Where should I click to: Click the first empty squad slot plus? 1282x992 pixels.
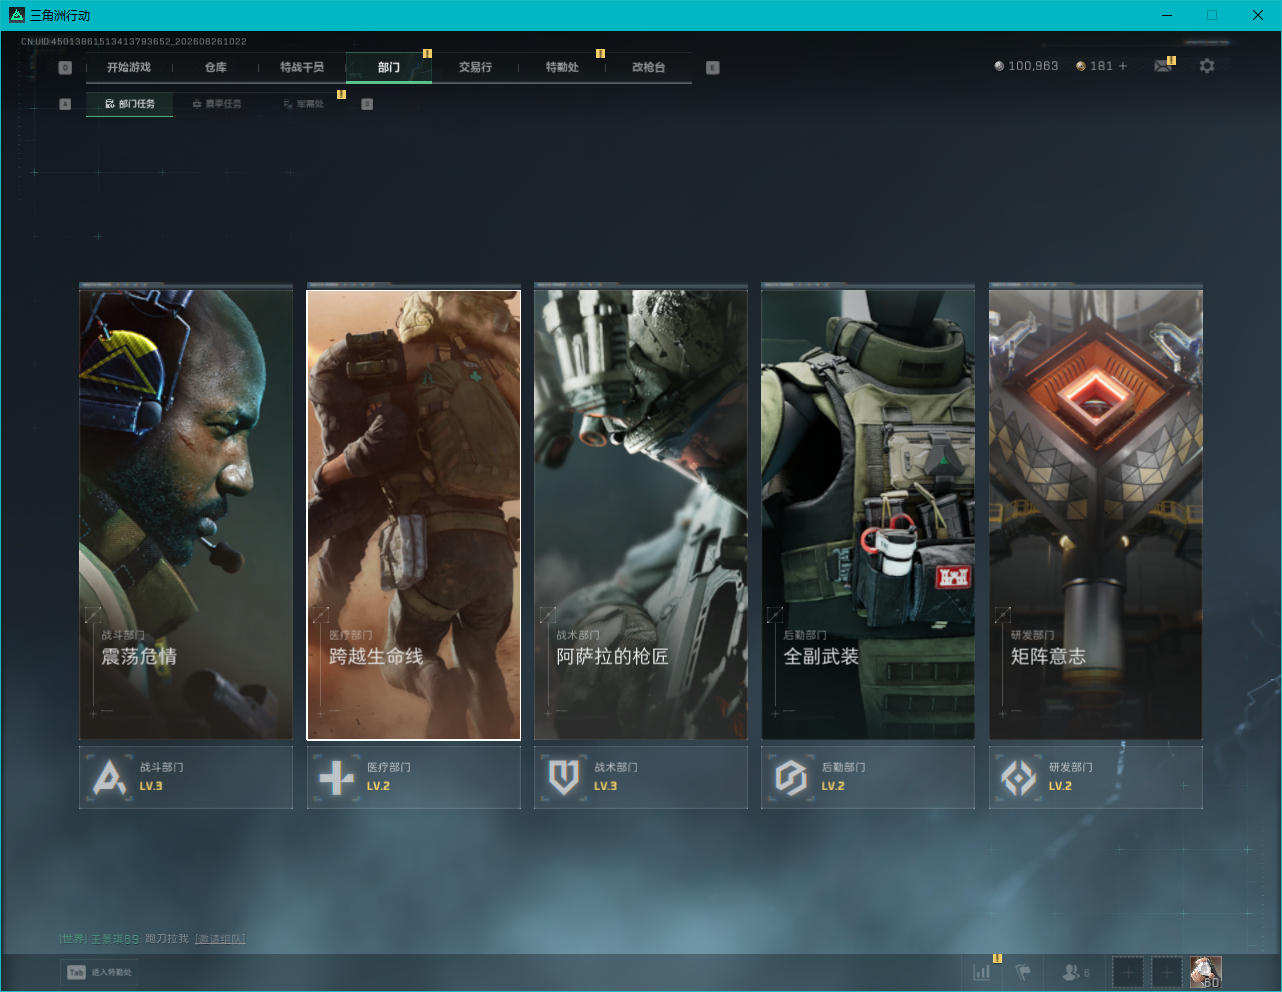point(1128,971)
